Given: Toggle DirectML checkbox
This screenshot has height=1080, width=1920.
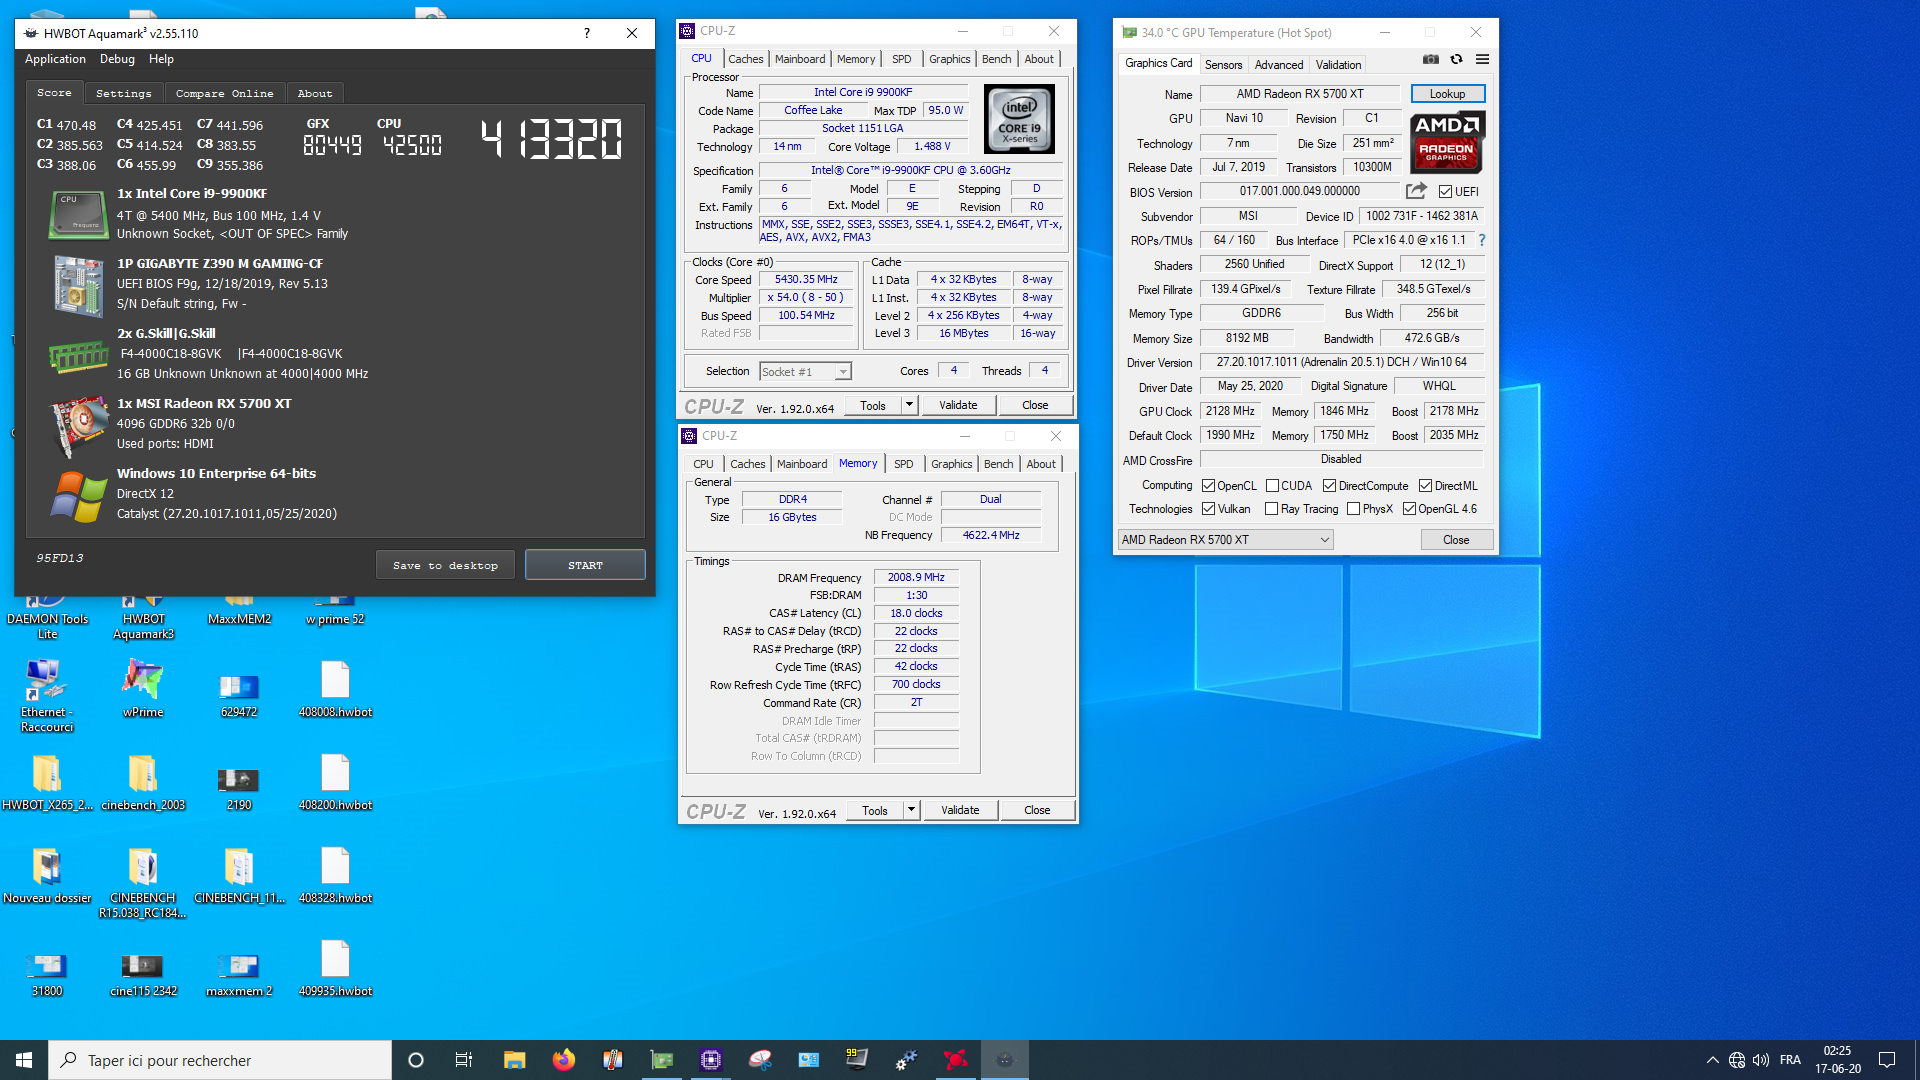Looking at the screenshot, I should 1425,486.
